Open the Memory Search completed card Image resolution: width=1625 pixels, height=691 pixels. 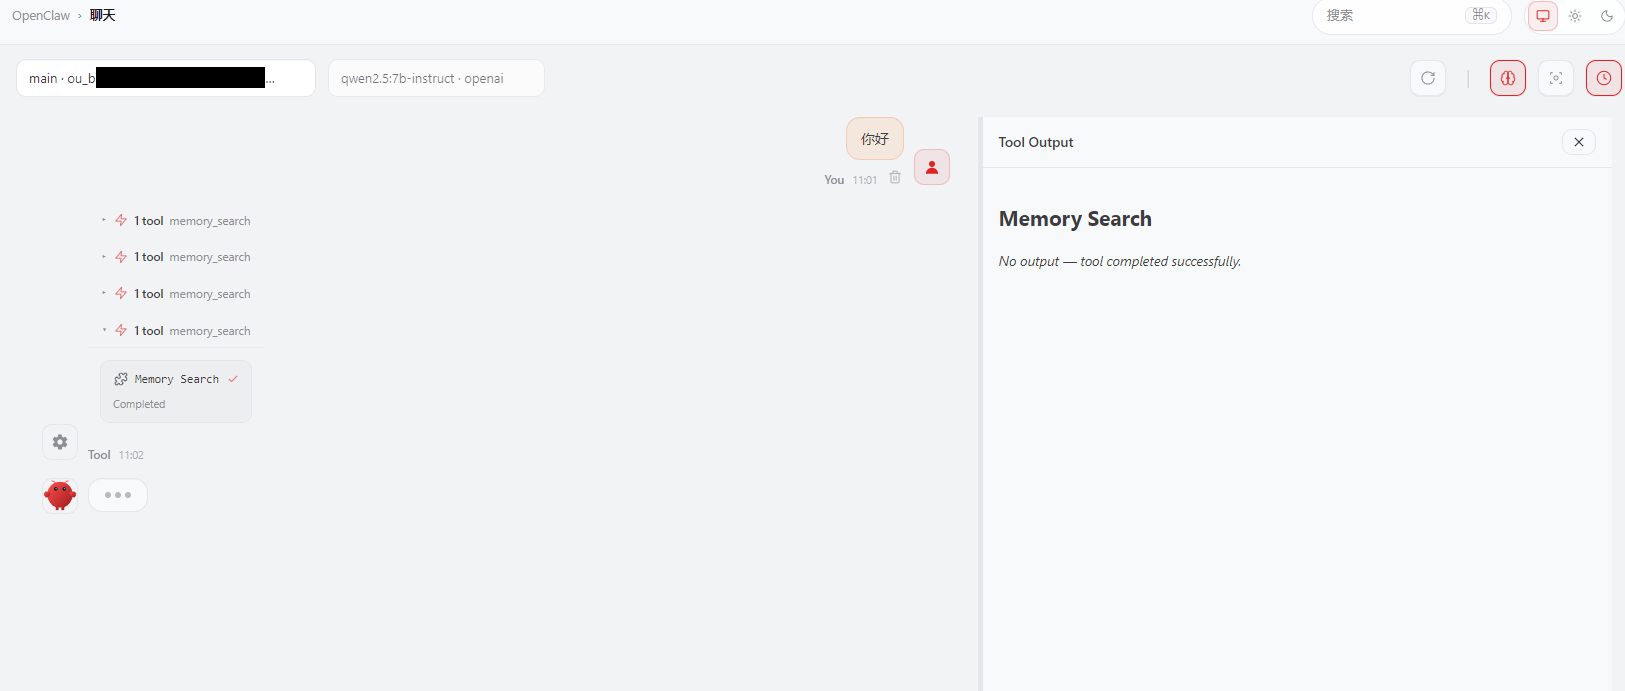(x=176, y=391)
